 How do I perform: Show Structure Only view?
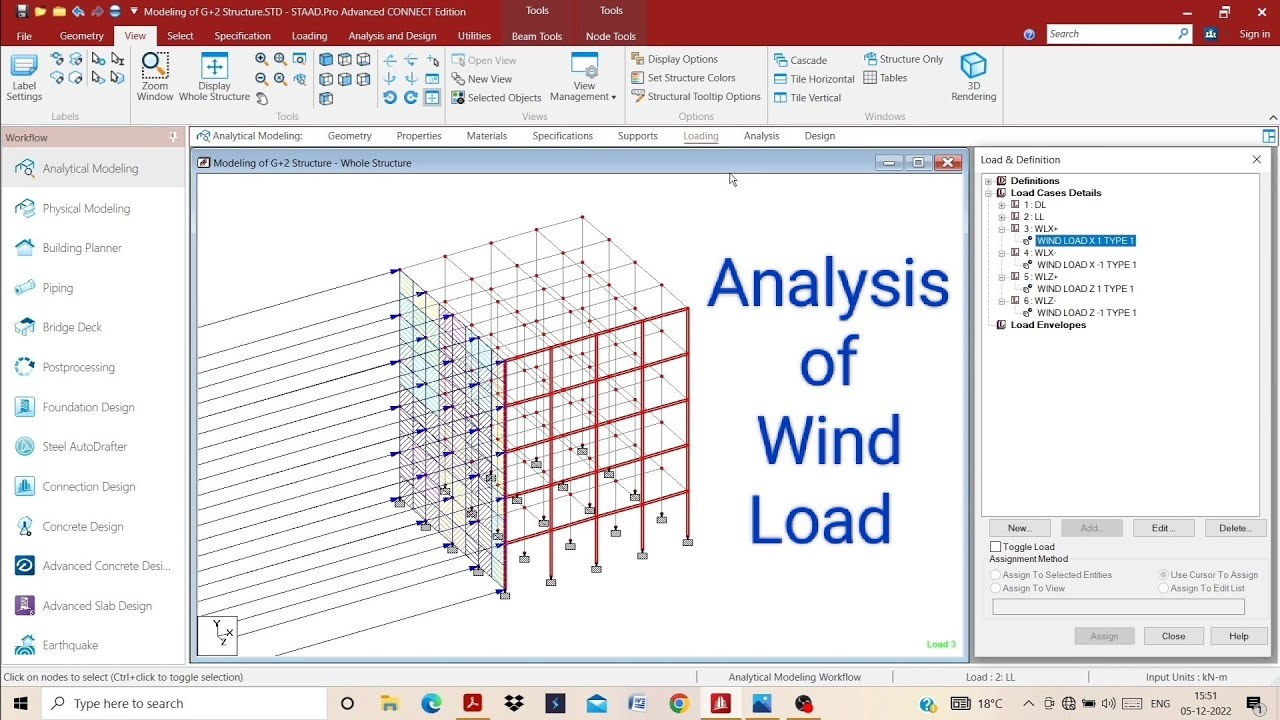click(x=904, y=59)
